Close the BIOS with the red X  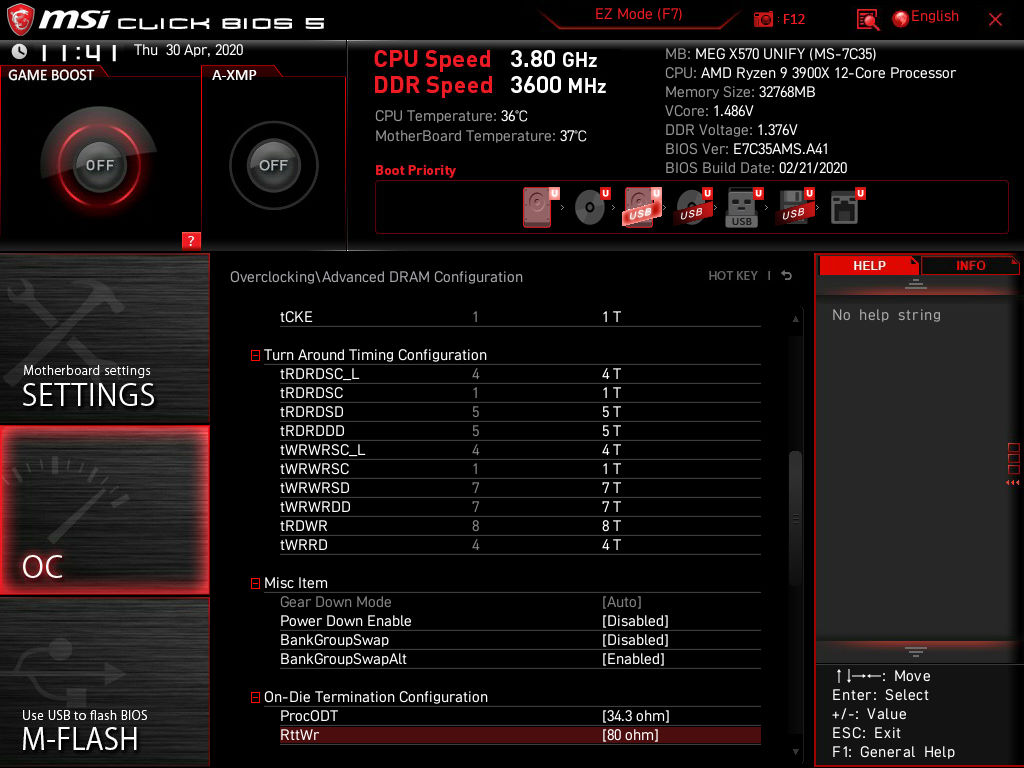point(995,20)
